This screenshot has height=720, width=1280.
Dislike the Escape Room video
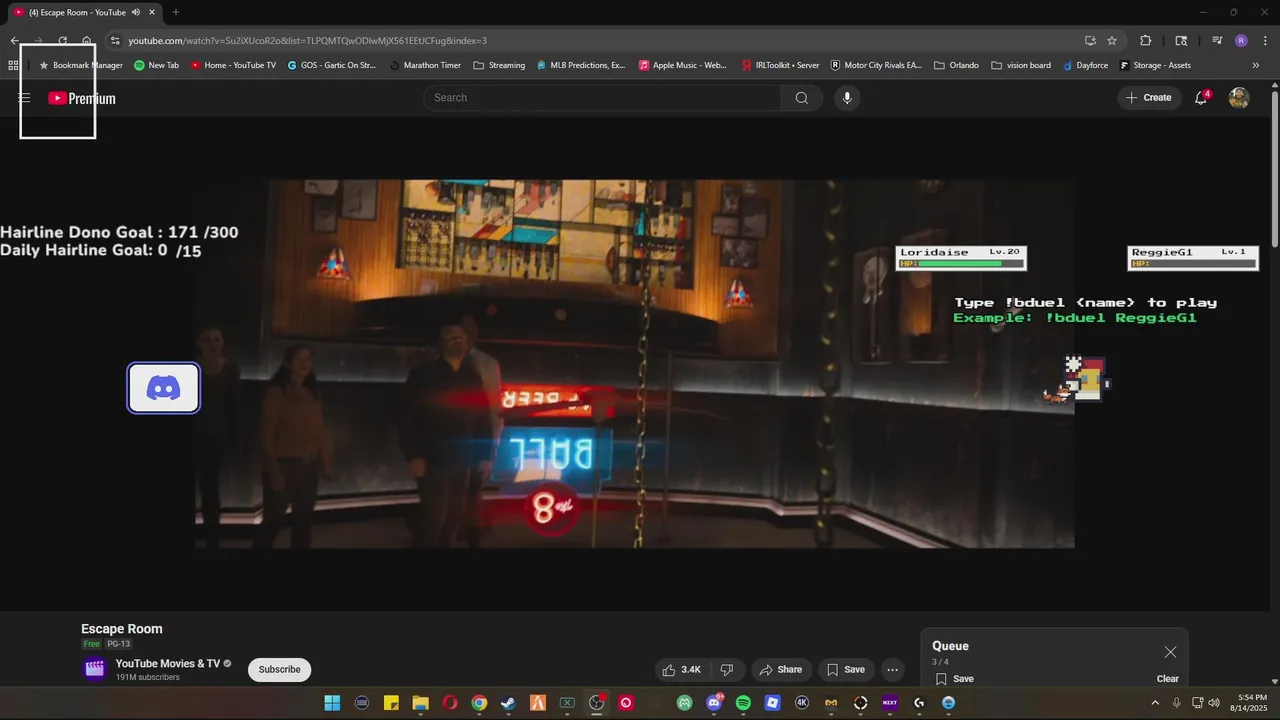tap(727, 670)
